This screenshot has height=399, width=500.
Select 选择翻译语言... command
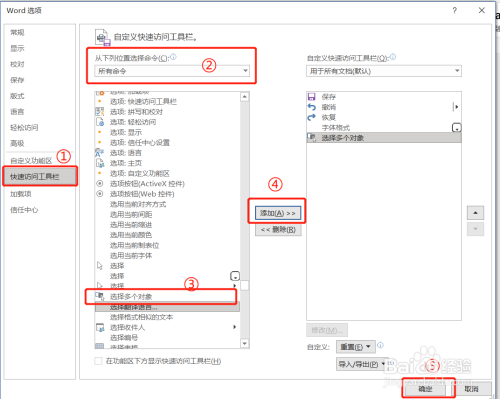coord(167,307)
